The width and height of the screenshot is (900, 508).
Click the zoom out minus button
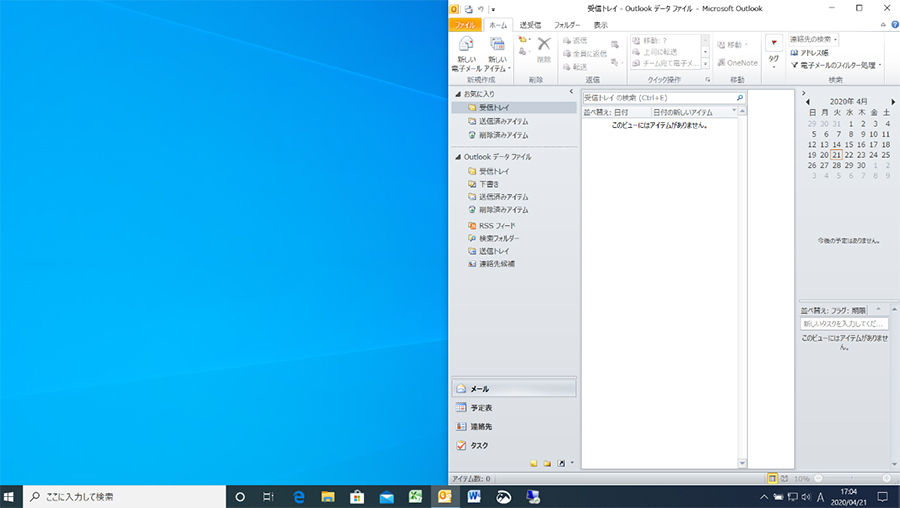pyautogui.click(x=818, y=478)
